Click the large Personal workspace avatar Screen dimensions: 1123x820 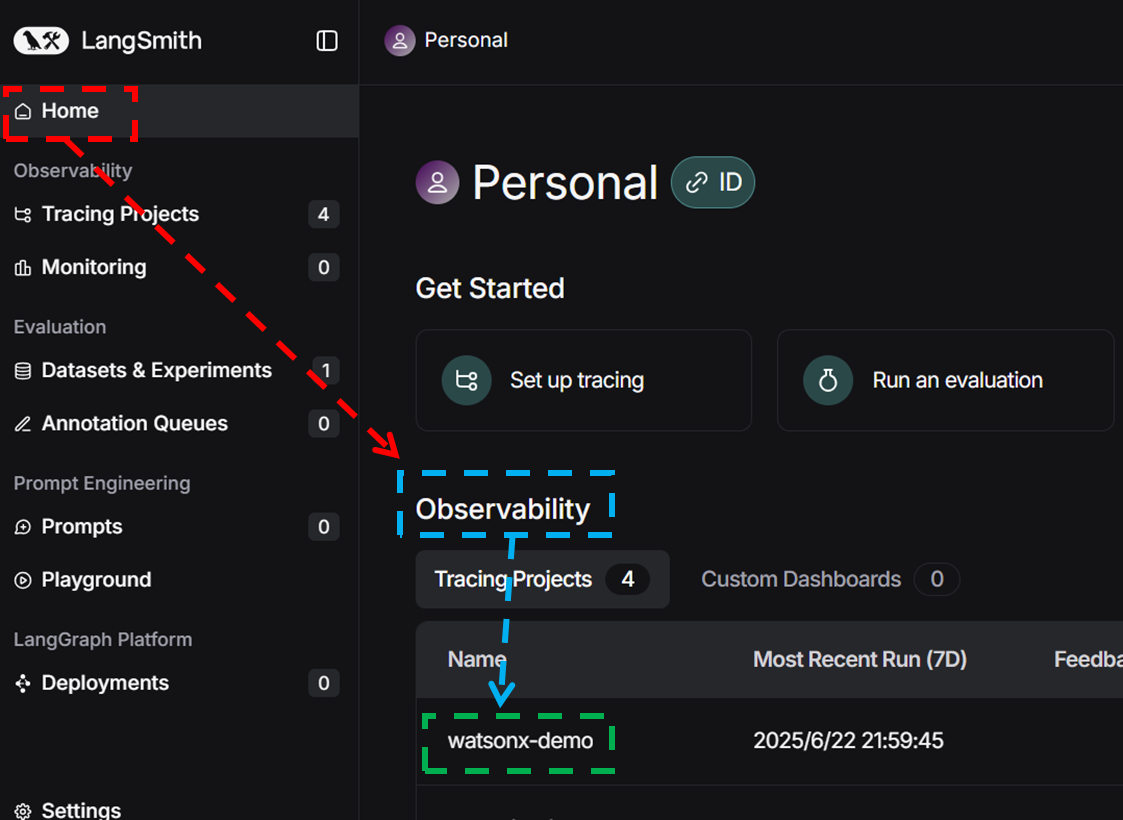[x=438, y=183]
